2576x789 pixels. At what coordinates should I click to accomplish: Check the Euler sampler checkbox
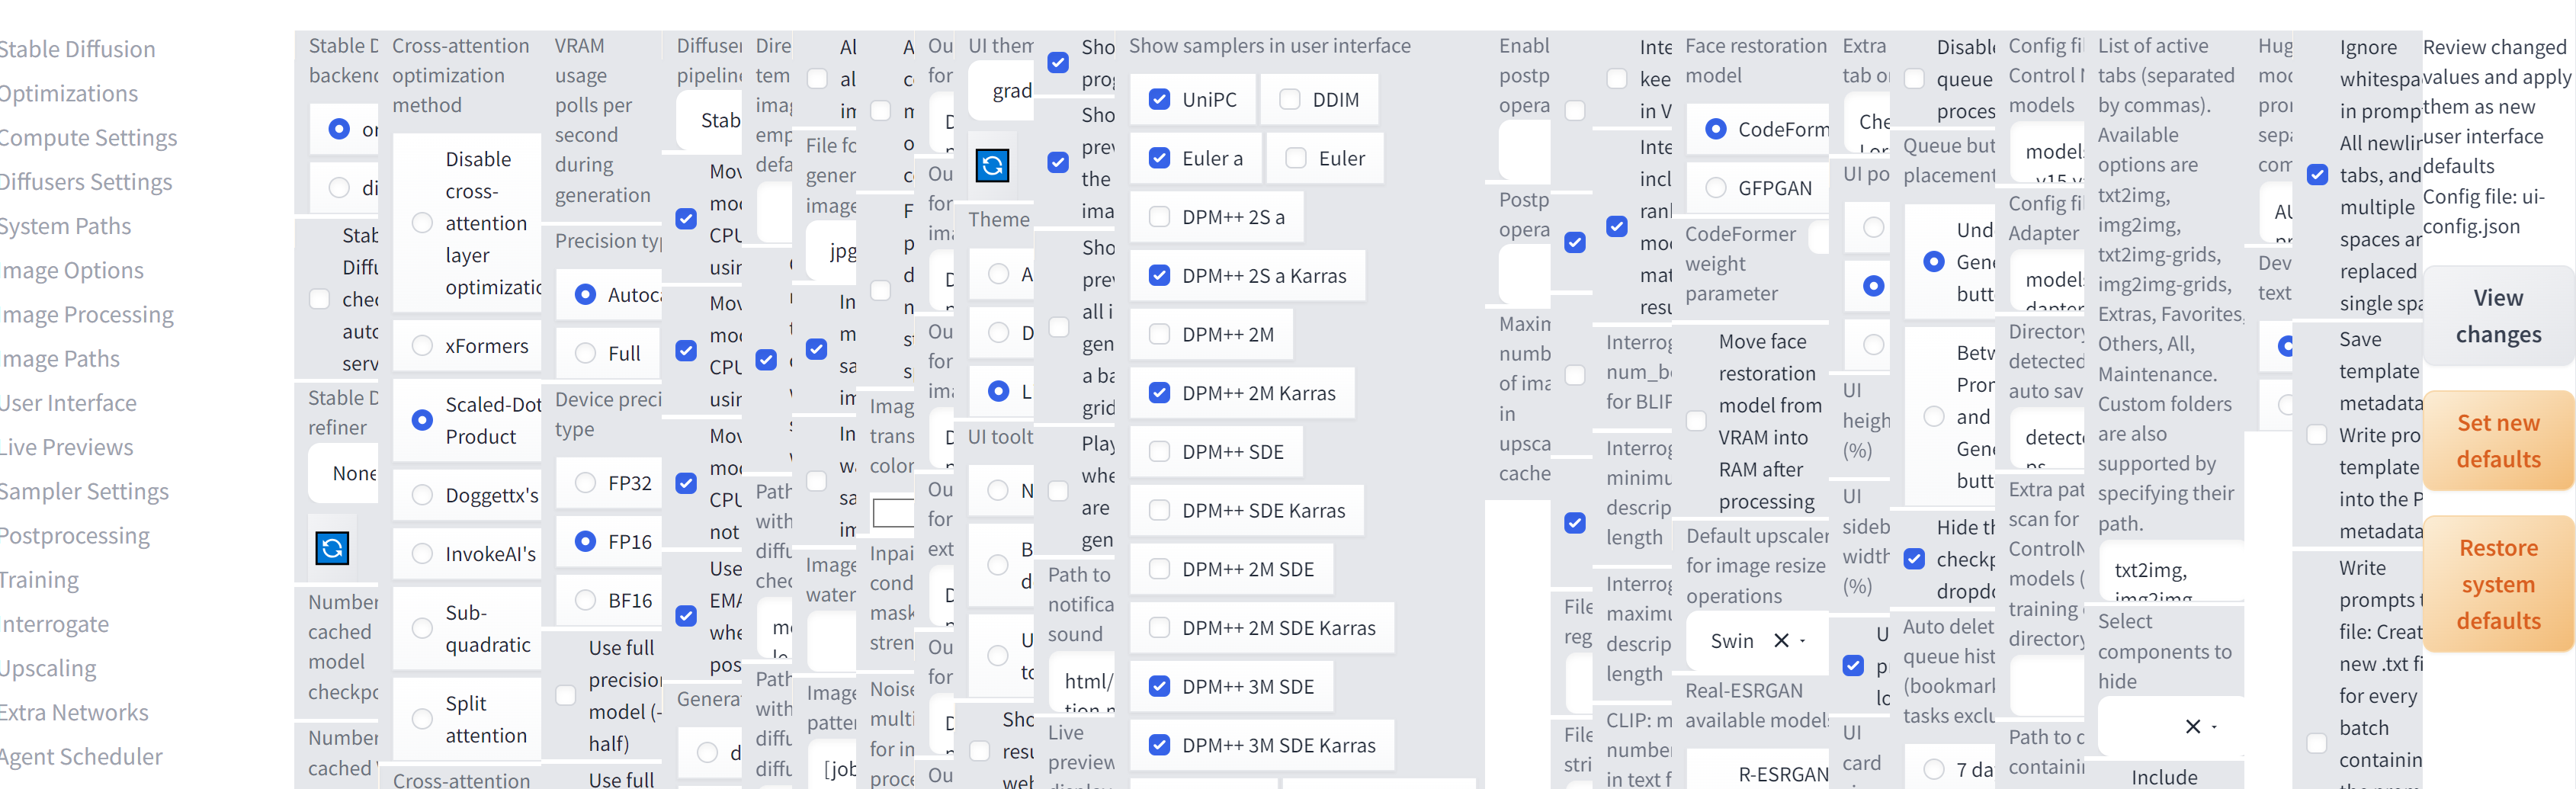[1295, 158]
